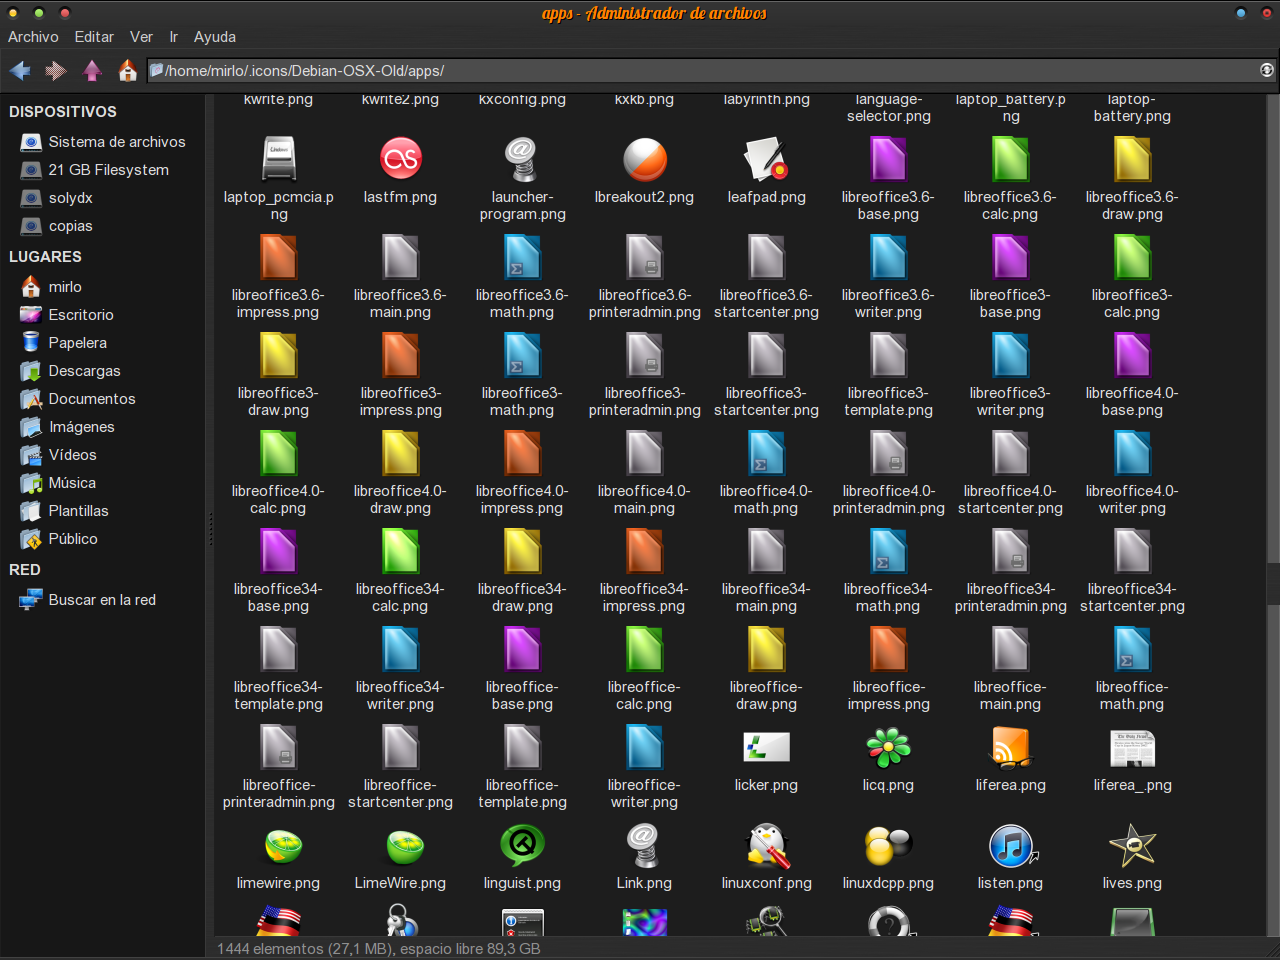Select licq.png flower icon
Screen dimensions: 1280x960
[x=888, y=747]
